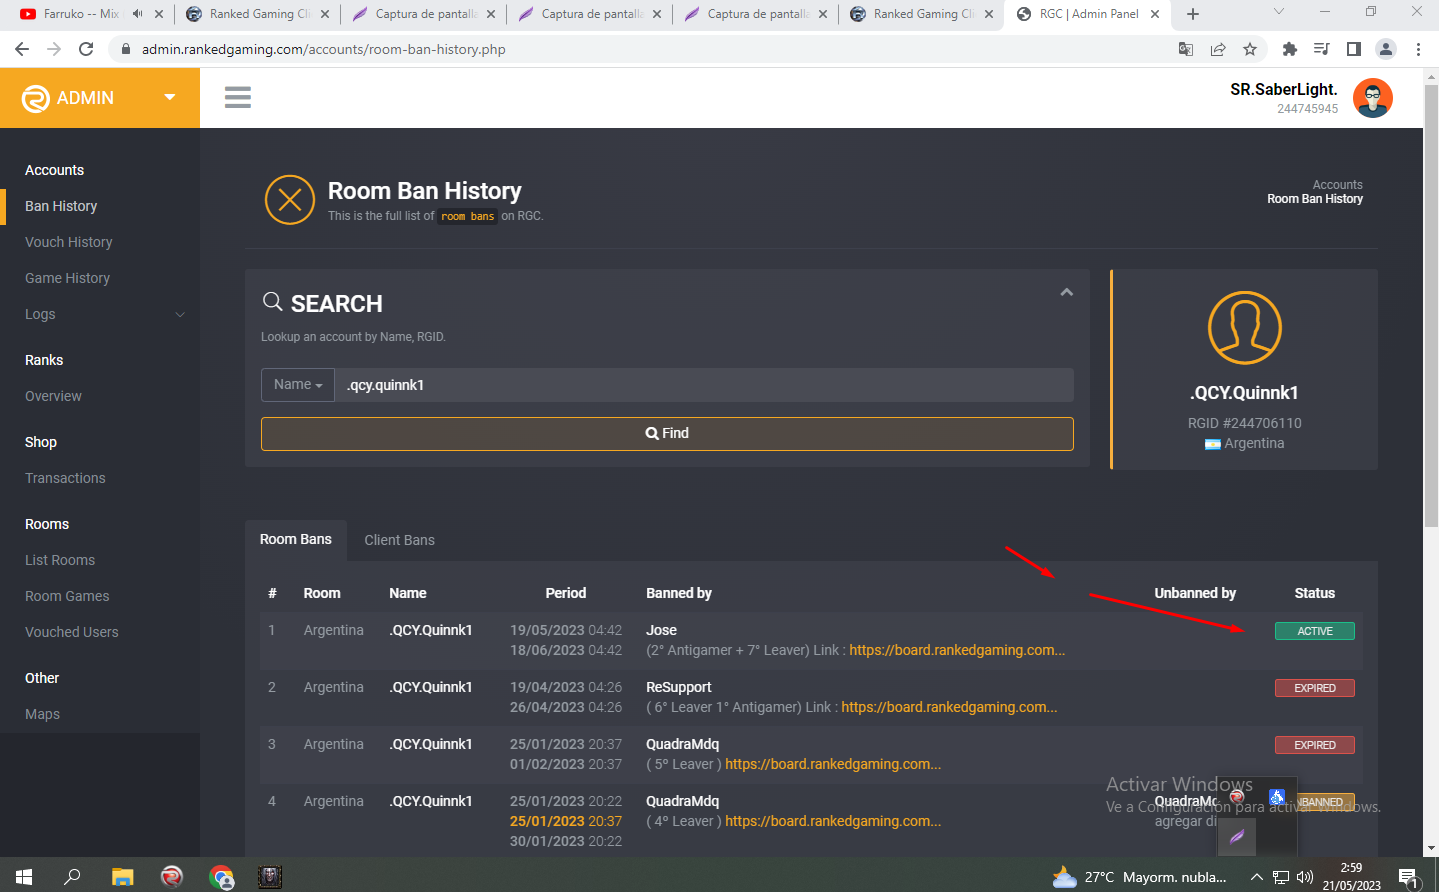1439x892 pixels.
Task: Click the browser back arrow
Action: tap(22, 49)
